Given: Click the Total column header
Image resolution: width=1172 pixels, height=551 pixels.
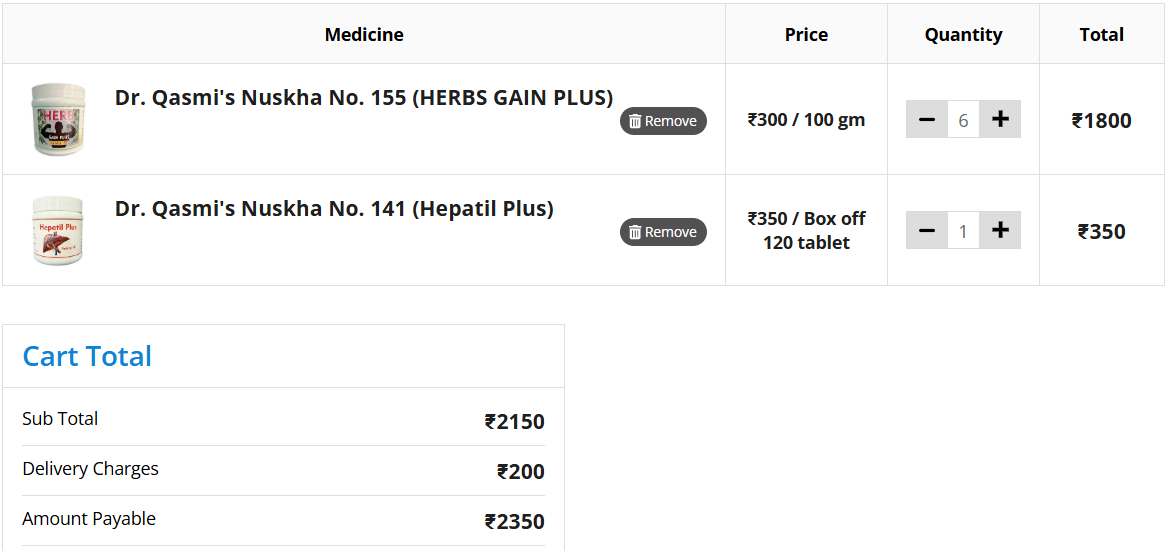Looking at the screenshot, I should click(1101, 35).
